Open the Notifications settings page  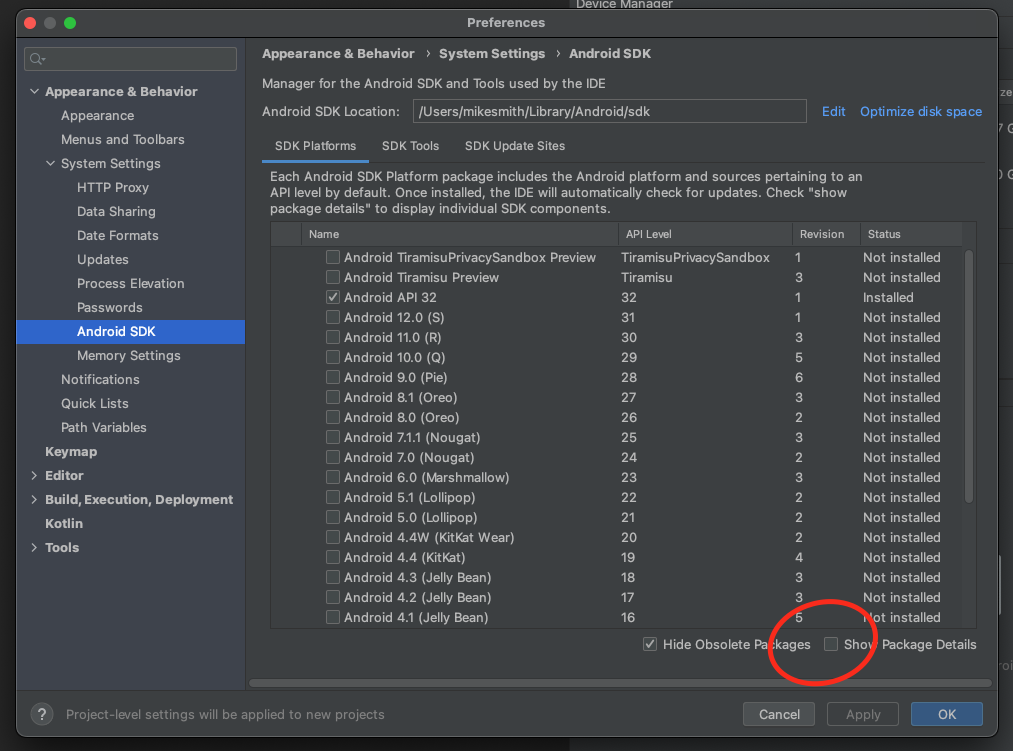click(x=100, y=379)
